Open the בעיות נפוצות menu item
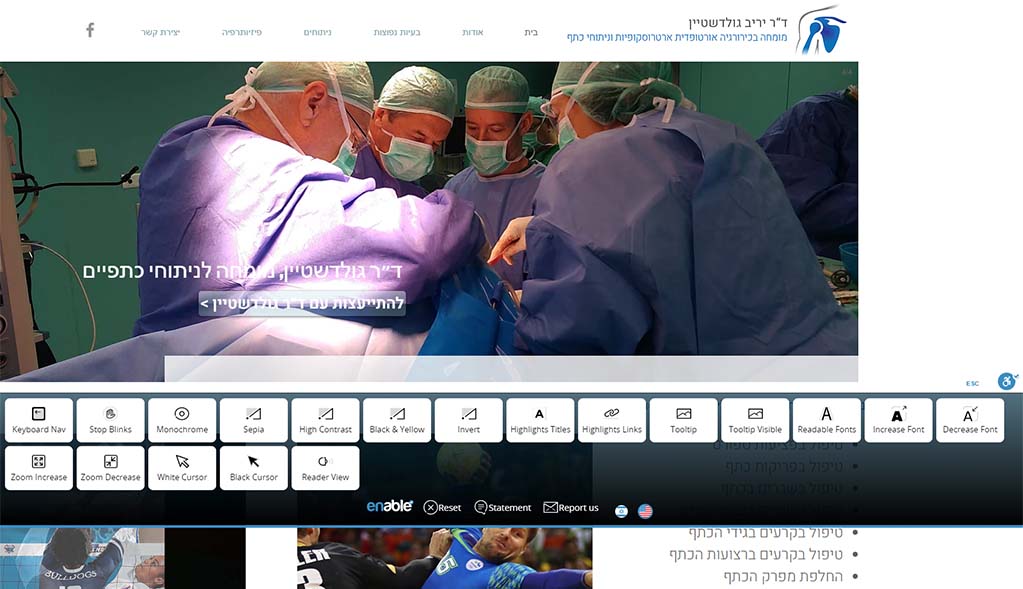 tap(397, 32)
